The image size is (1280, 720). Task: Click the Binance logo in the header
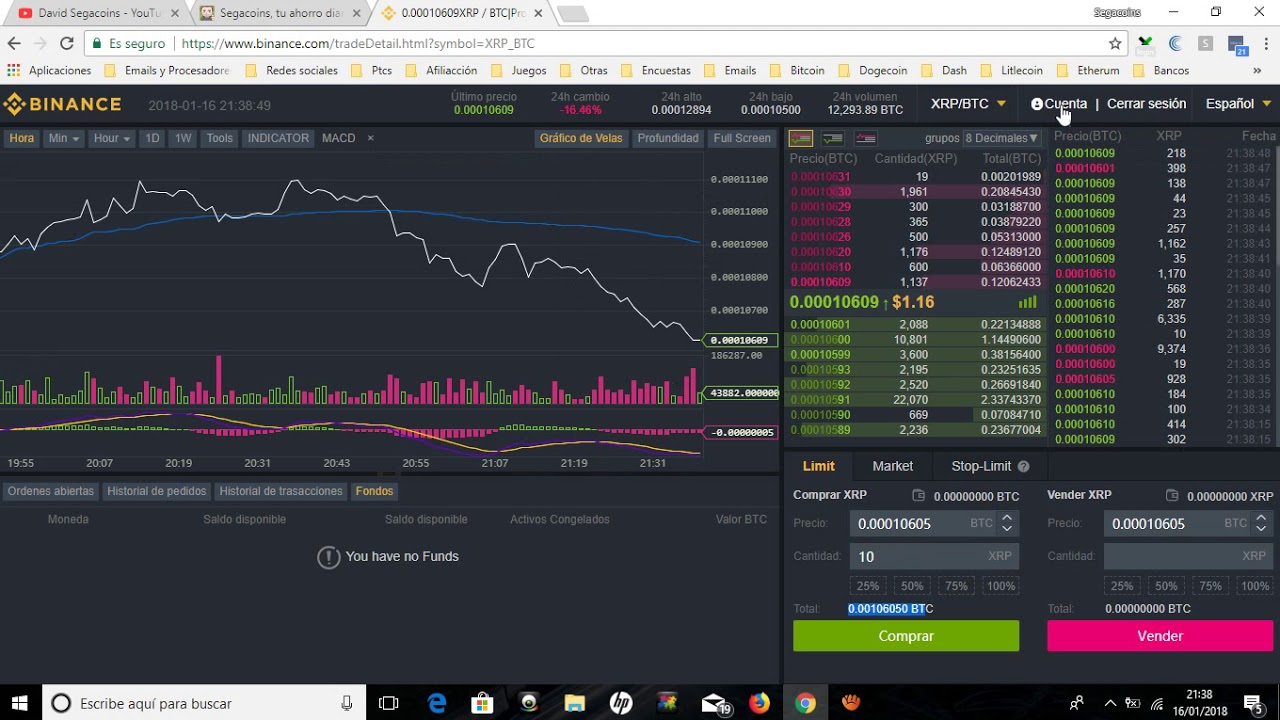[62, 105]
